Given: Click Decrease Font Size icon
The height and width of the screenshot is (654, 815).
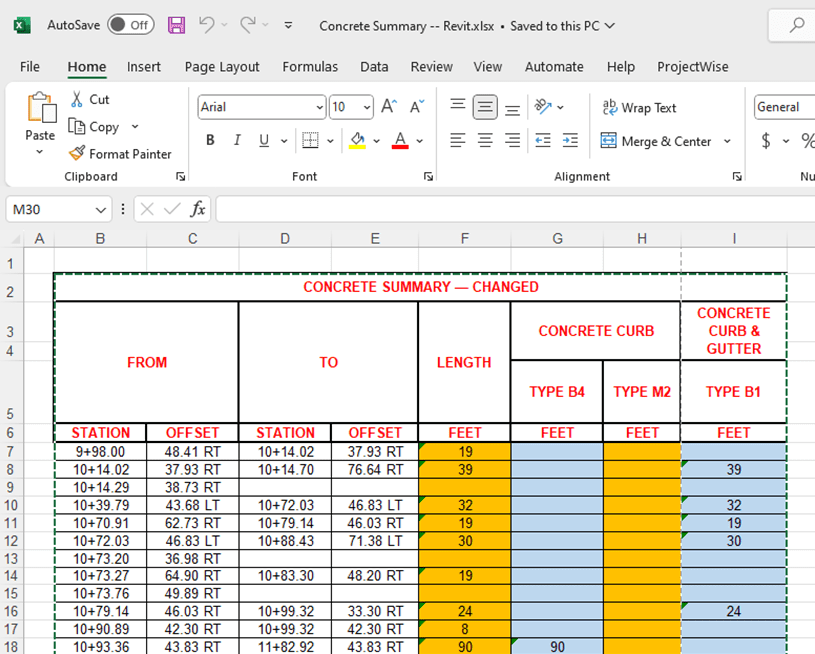Looking at the screenshot, I should 417,107.
